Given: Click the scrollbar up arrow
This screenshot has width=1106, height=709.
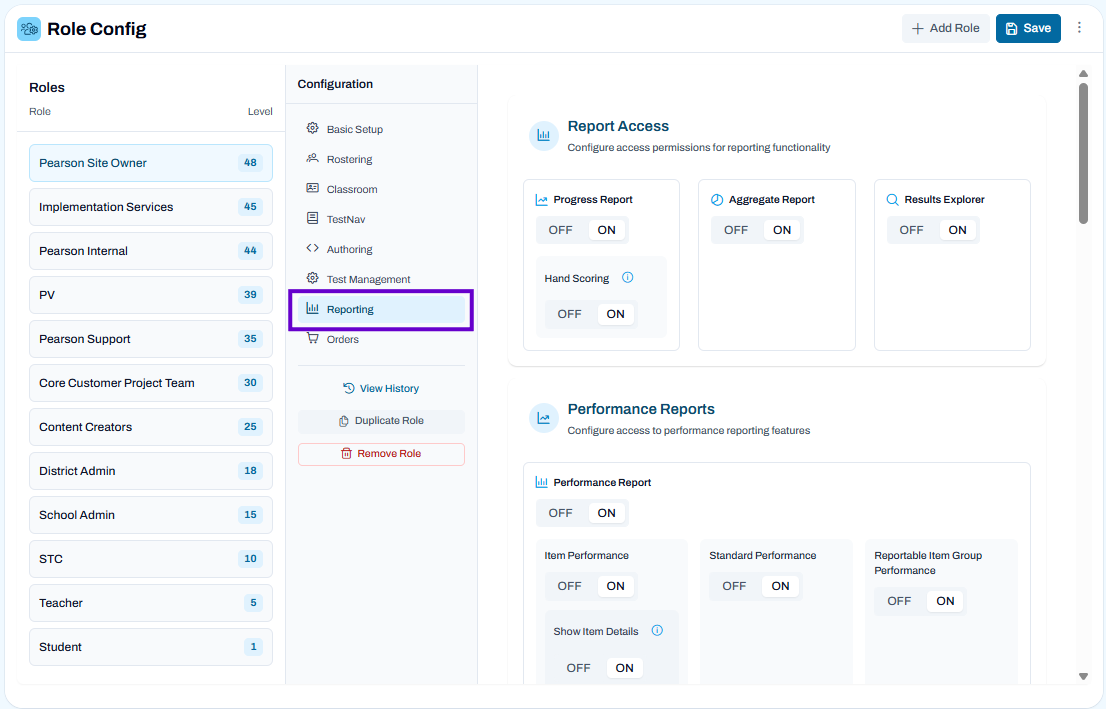Looking at the screenshot, I should coord(1083,73).
